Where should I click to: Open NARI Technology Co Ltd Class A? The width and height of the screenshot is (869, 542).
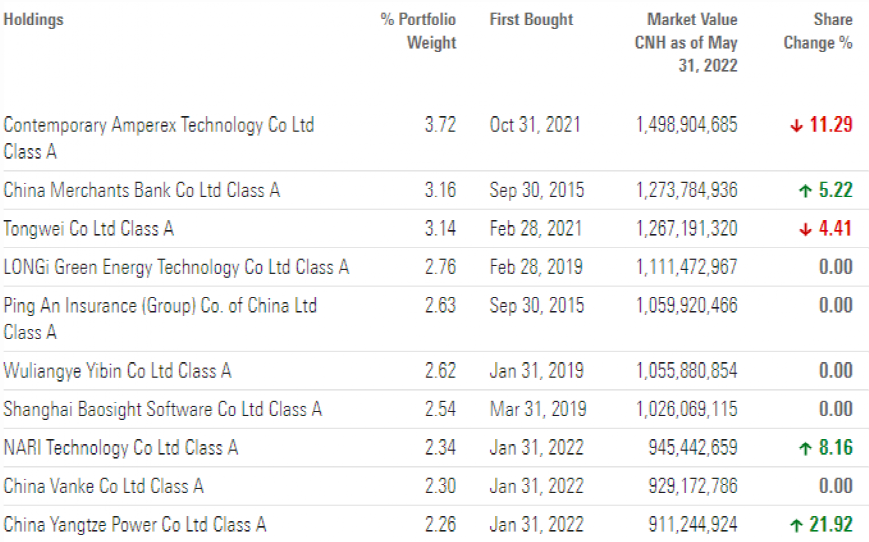tap(120, 448)
